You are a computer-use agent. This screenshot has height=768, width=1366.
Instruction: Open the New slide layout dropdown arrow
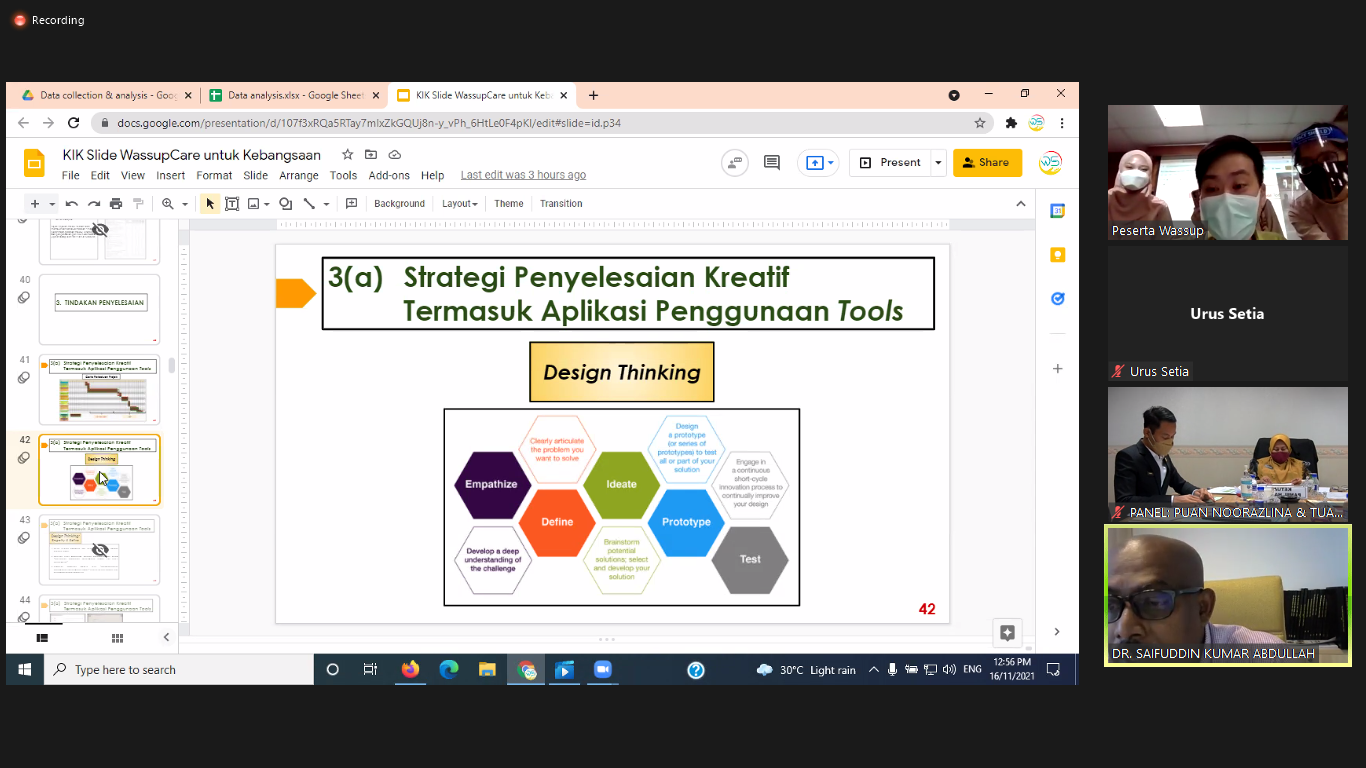point(52,204)
